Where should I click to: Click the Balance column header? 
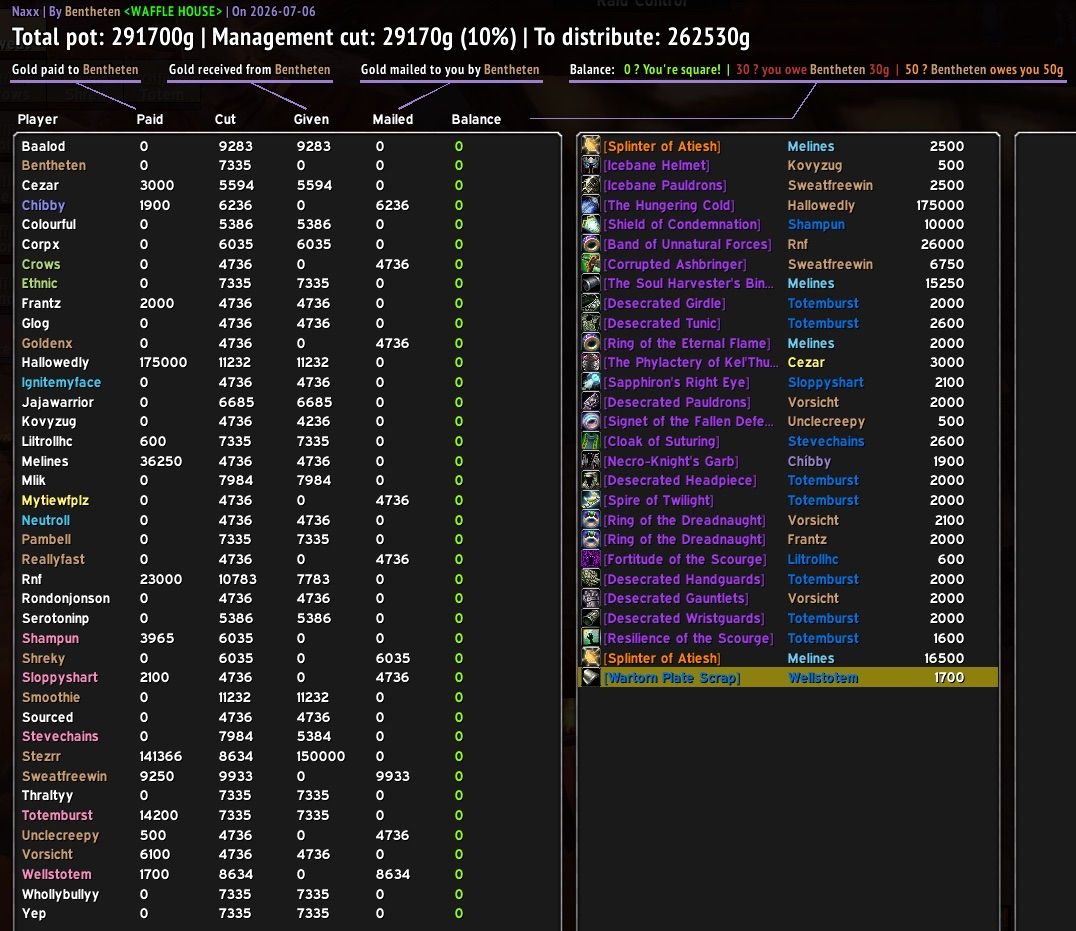tap(476, 119)
